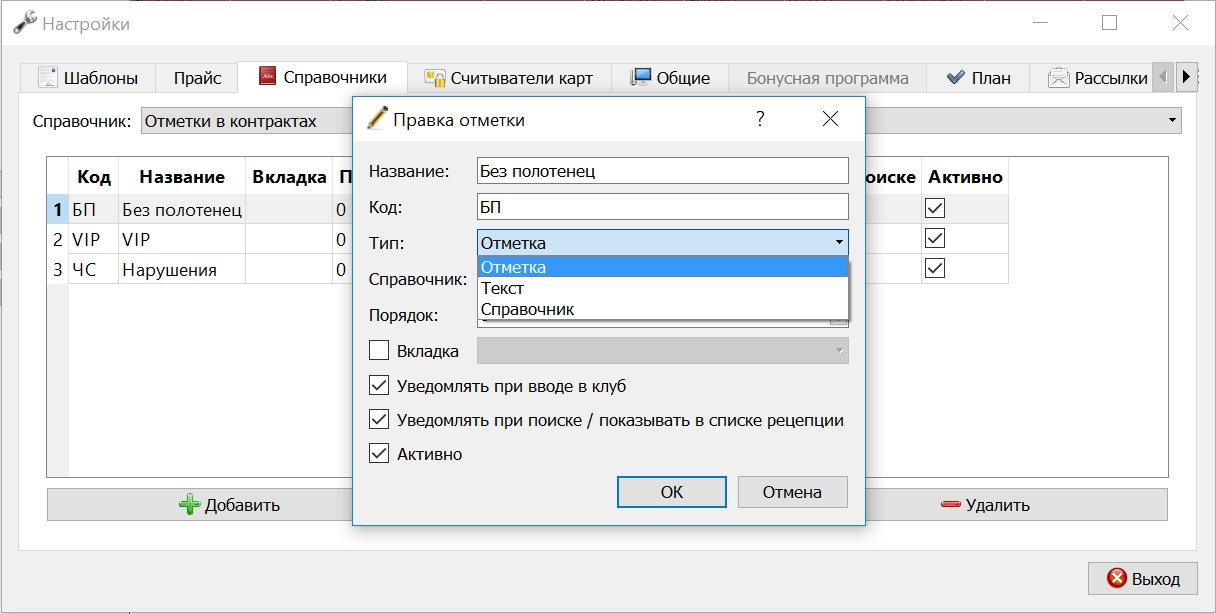Viewport: 1216px width, 614px height.
Task: Select the Нарушения table cell
Action: [182, 270]
